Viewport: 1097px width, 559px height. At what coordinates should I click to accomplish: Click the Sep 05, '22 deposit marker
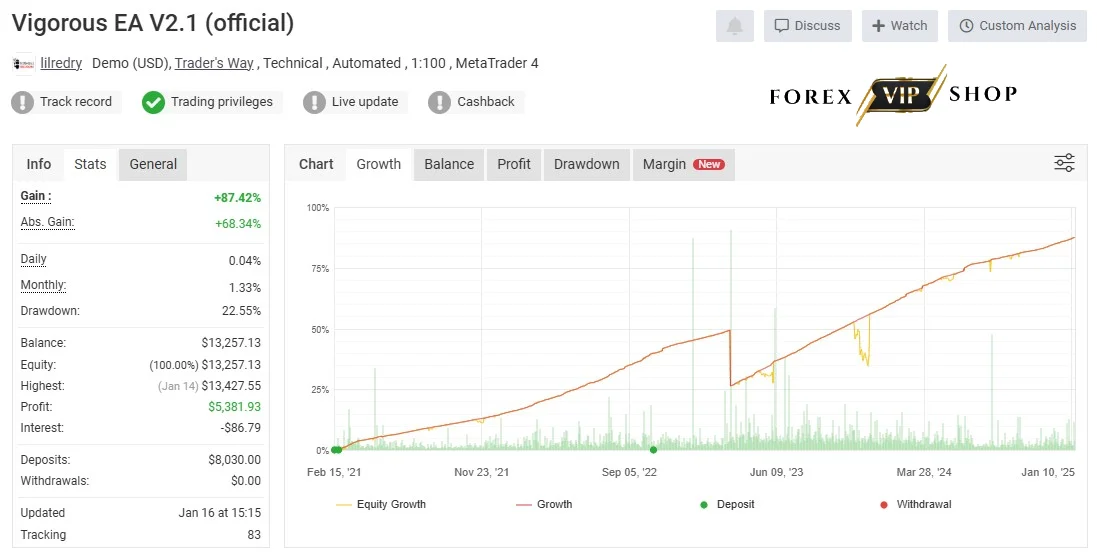(x=653, y=450)
